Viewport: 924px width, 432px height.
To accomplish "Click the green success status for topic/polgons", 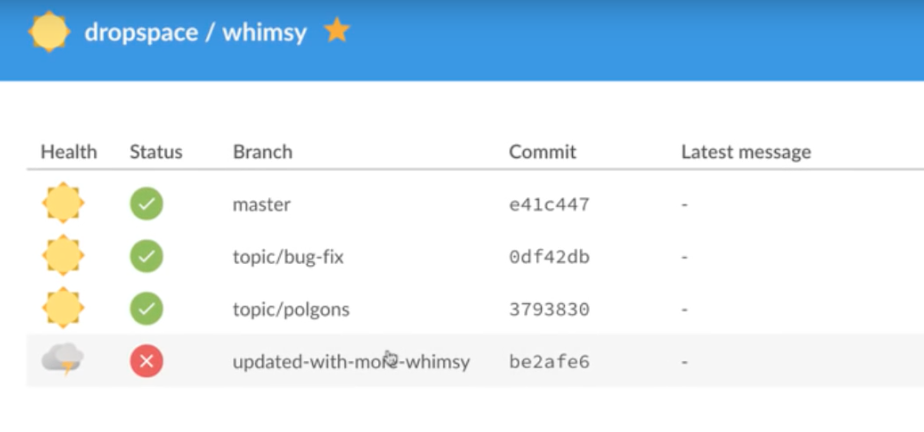I will coord(147,309).
